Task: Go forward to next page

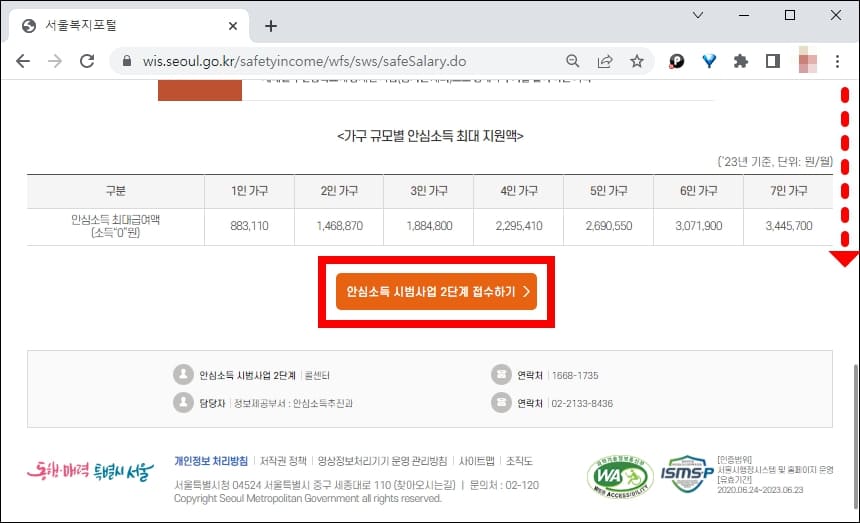Action: (x=55, y=61)
